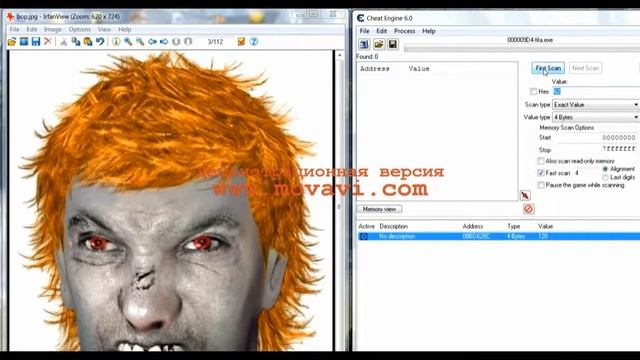Click the 3/112 image counter in IrfanView
640x360 pixels.
pos(215,42)
